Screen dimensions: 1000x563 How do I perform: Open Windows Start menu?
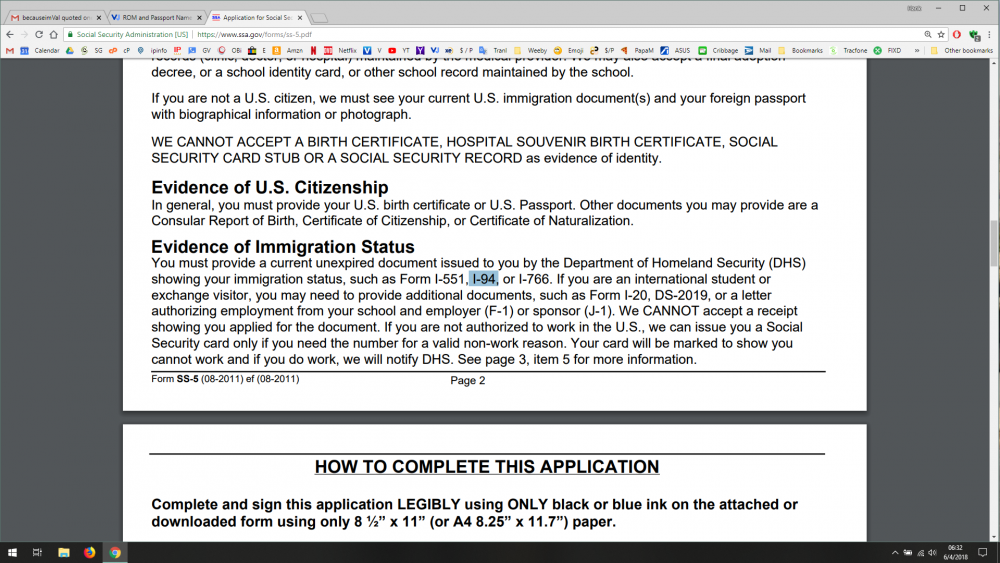11,552
